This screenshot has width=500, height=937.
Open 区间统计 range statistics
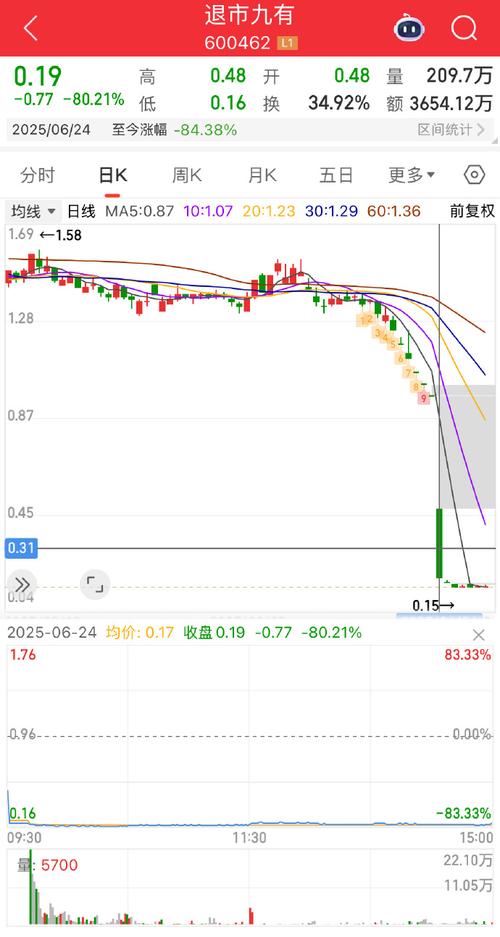tap(452, 130)
